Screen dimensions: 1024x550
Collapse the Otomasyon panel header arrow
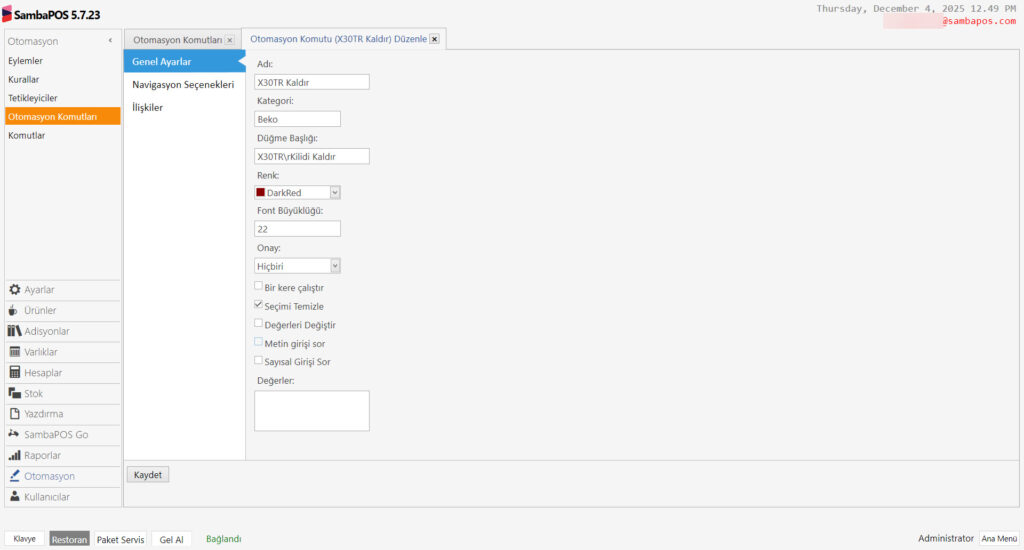[x=110, y=41]
